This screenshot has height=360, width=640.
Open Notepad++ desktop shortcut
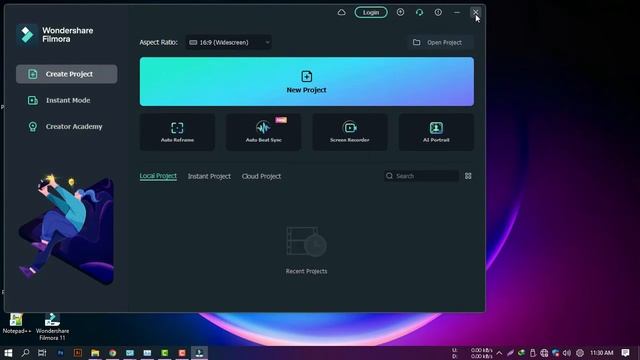click(x=16, y=324)
